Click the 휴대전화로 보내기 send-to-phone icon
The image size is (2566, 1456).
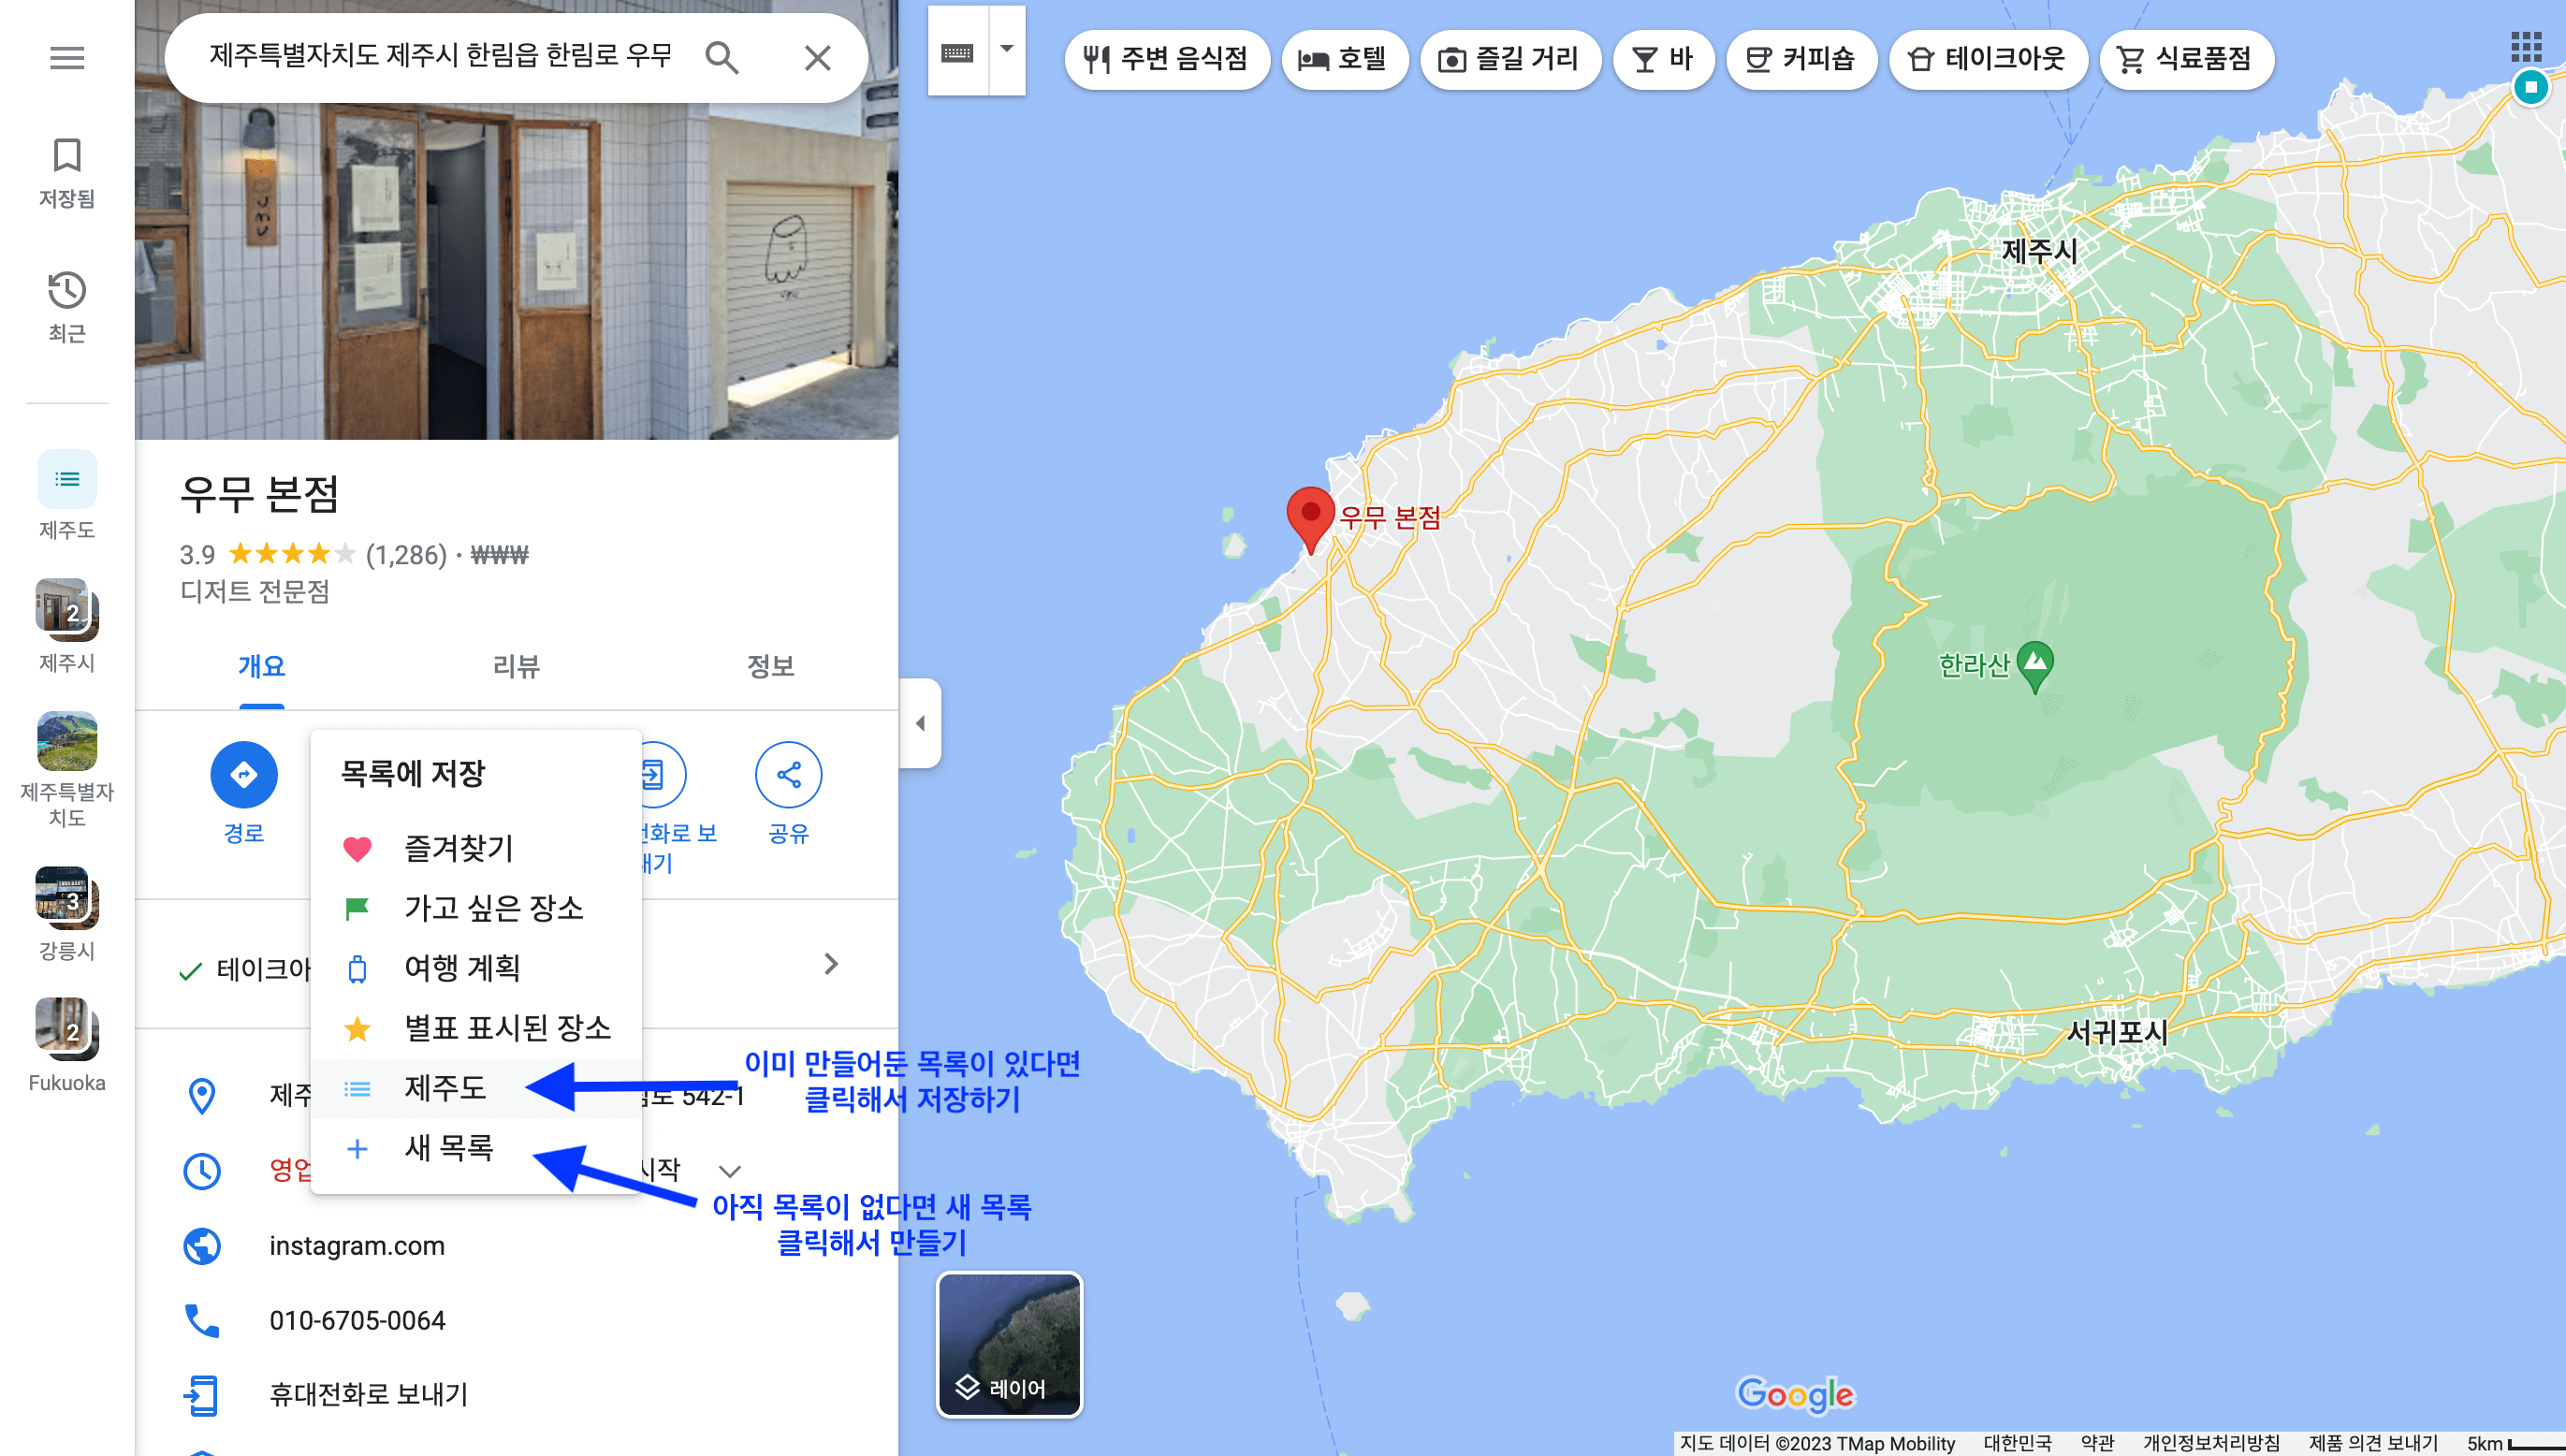(x=203, y=1393)
